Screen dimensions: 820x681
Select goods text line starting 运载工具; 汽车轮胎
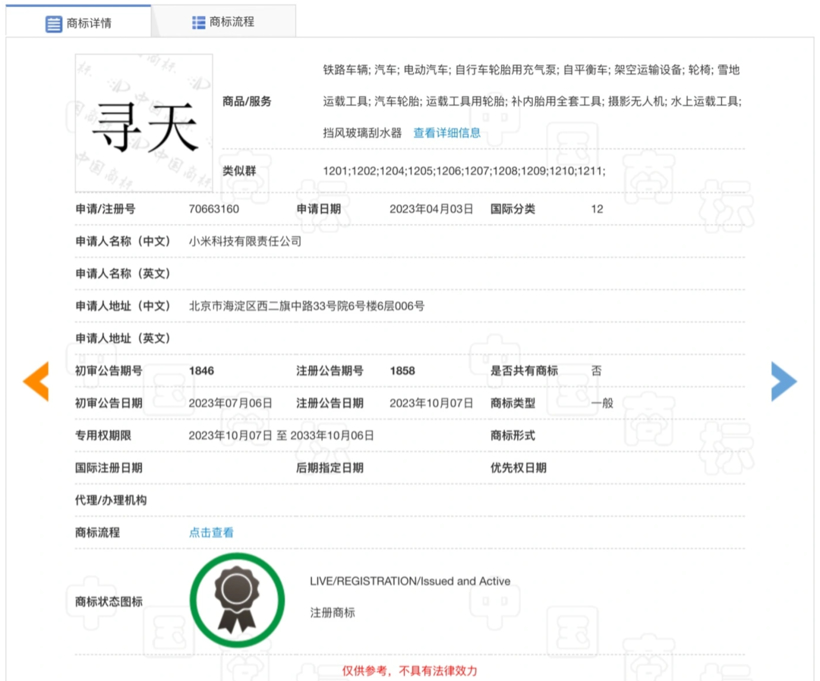pyautogui.click(x=532, y=101)
